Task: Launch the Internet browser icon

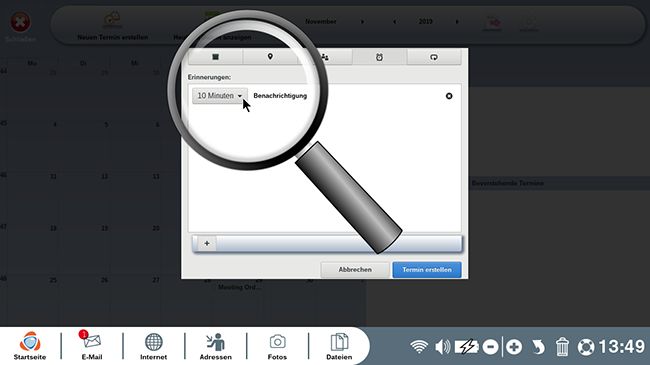Action: (x=153, y=346)
